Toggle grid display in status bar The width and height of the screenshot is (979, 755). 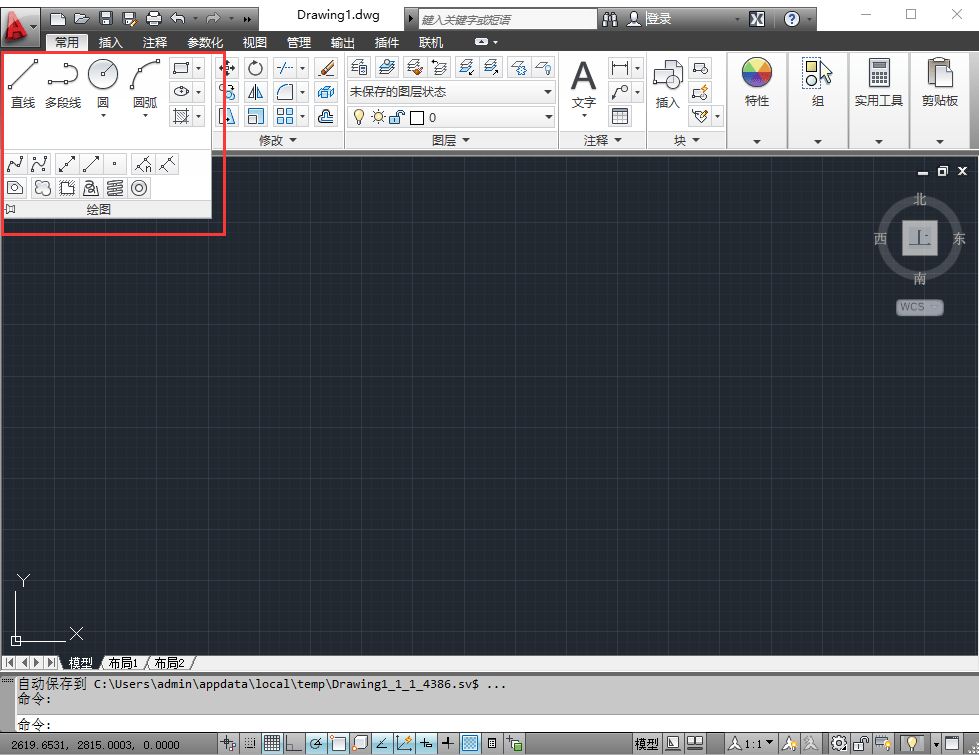[272, 743]
